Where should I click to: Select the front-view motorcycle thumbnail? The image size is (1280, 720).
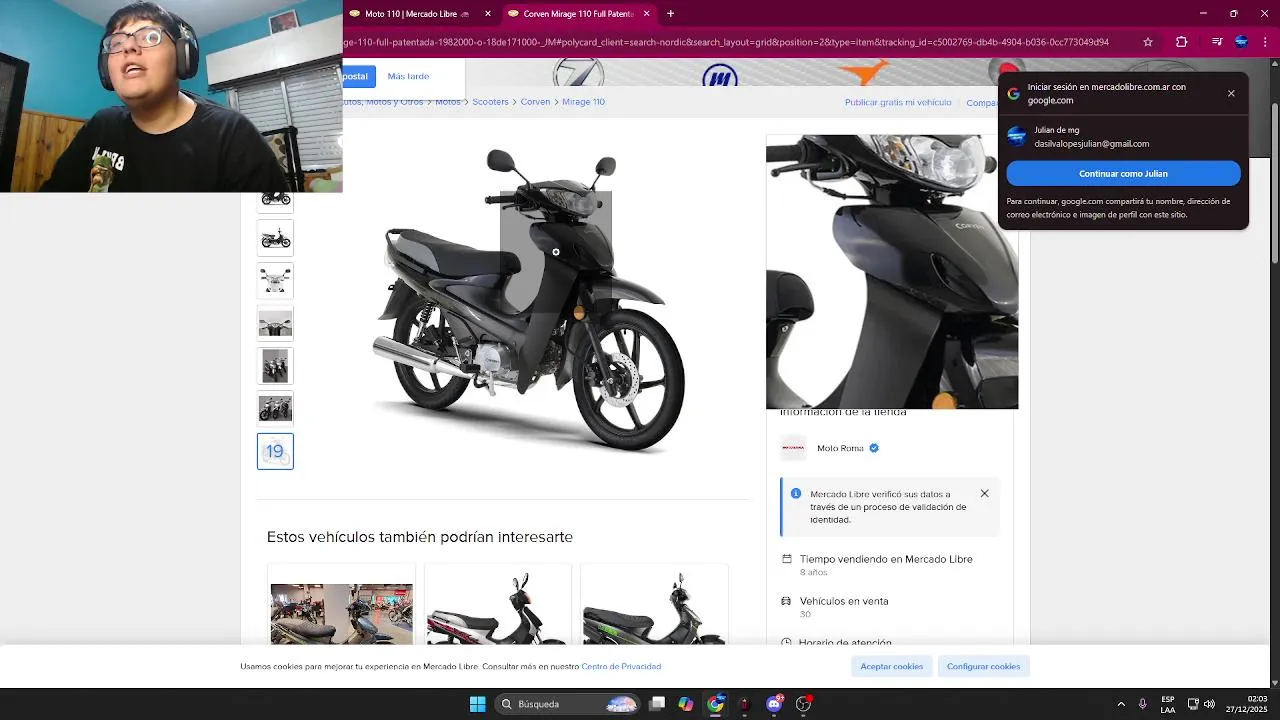tap(275, 280)
